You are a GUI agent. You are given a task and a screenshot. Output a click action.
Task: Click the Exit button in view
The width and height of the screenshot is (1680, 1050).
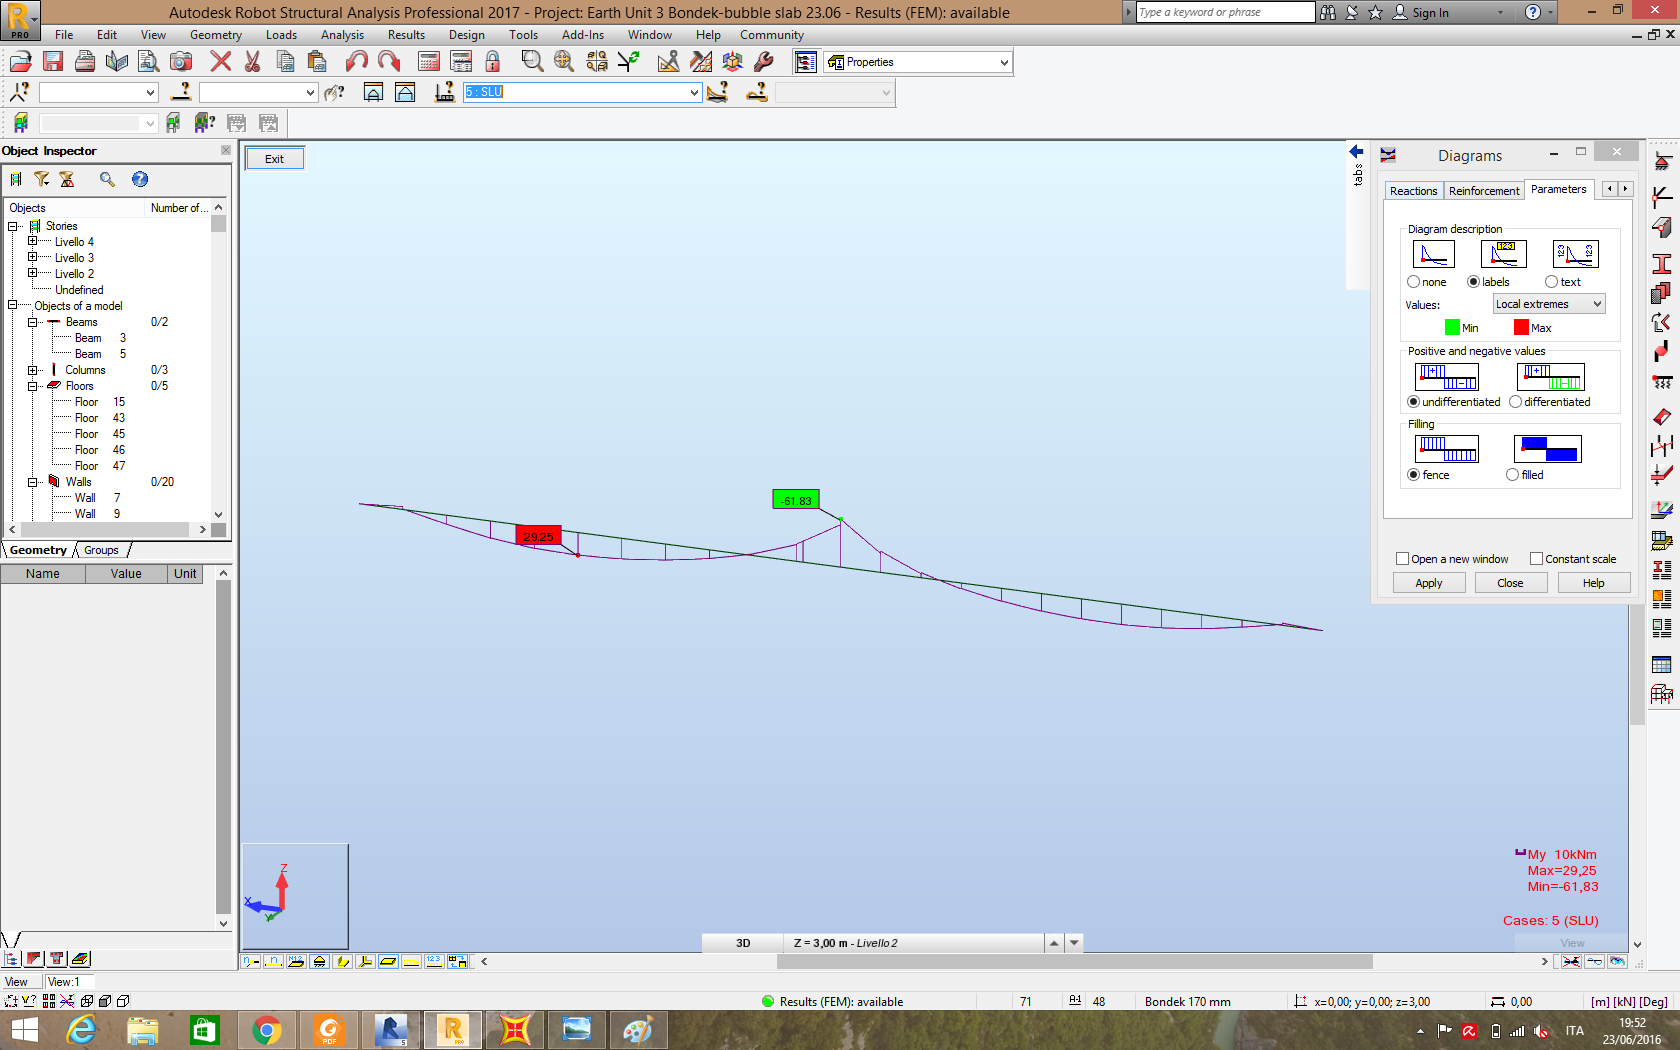click(275, 159)
